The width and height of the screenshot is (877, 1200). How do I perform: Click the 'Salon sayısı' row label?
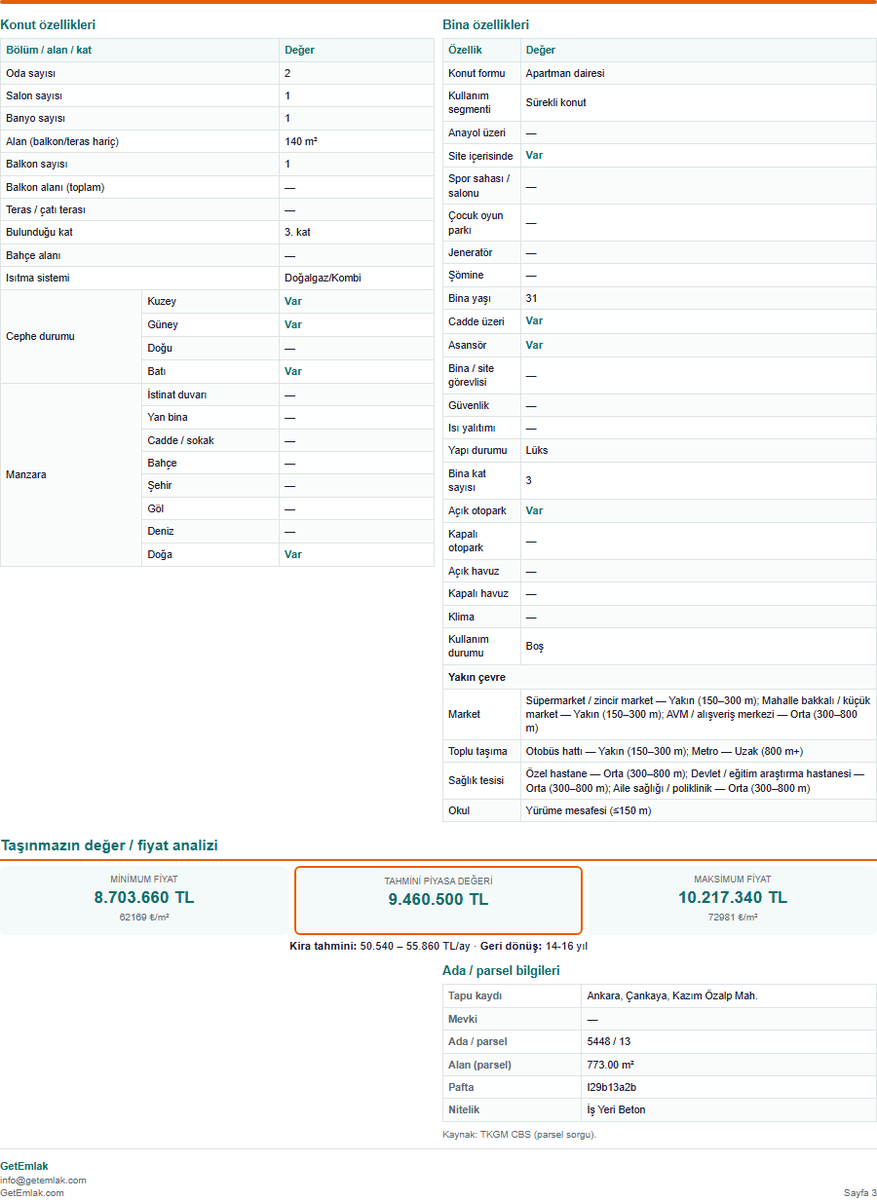point(34,96)
